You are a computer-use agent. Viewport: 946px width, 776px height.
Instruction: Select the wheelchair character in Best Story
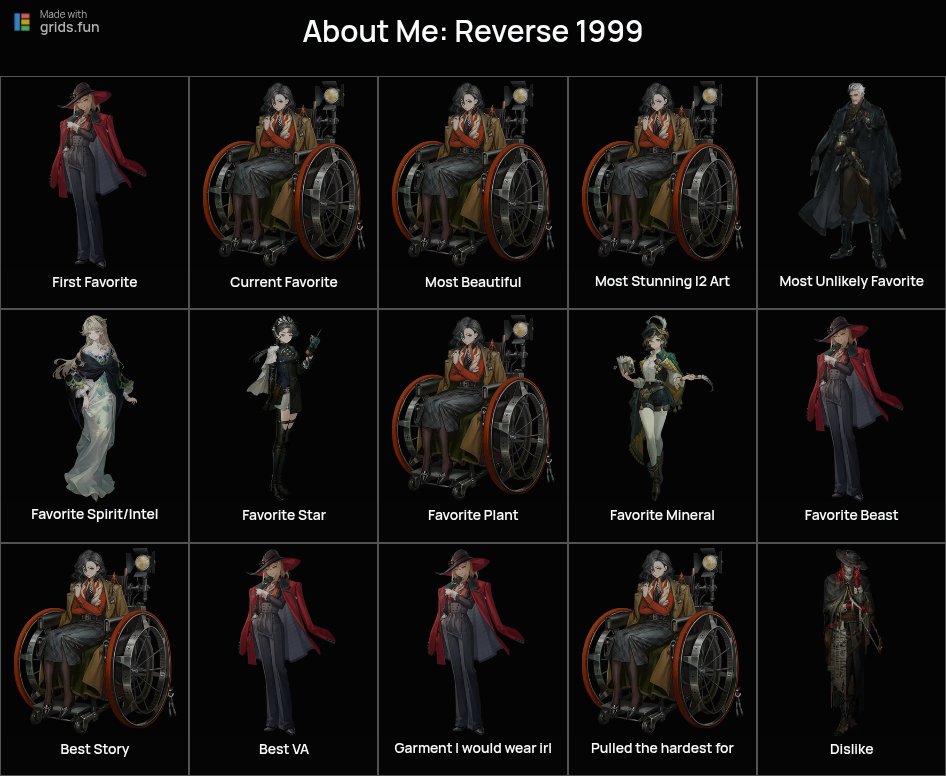95,641
